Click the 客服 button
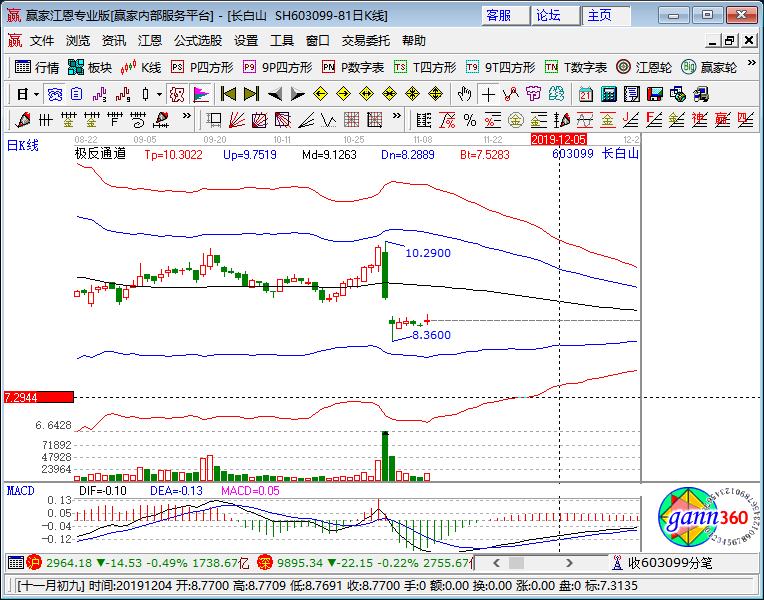764x600 pixels. click(x=506, y=16)
